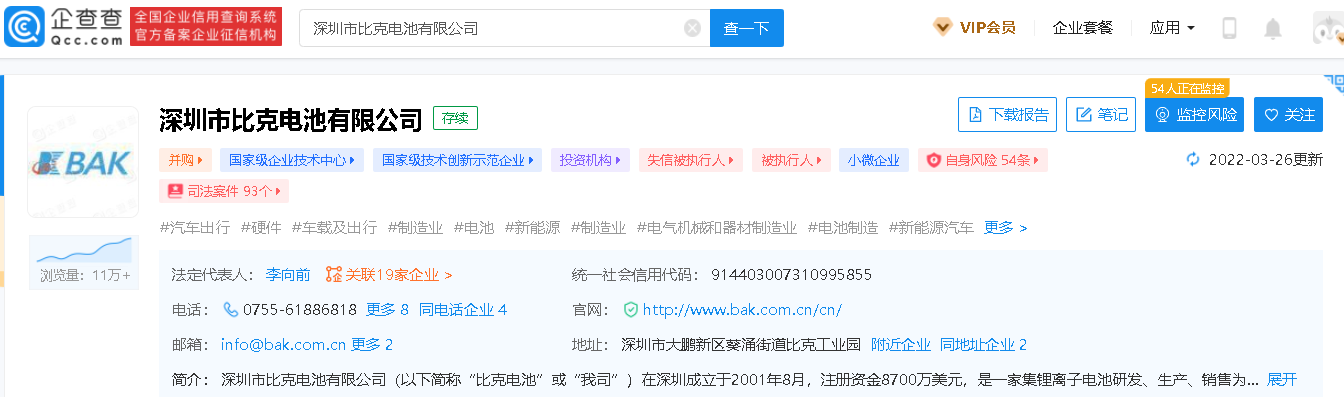Expand the 投资机构 tag
Screen dimensions: 1344x397
(590, 160)
